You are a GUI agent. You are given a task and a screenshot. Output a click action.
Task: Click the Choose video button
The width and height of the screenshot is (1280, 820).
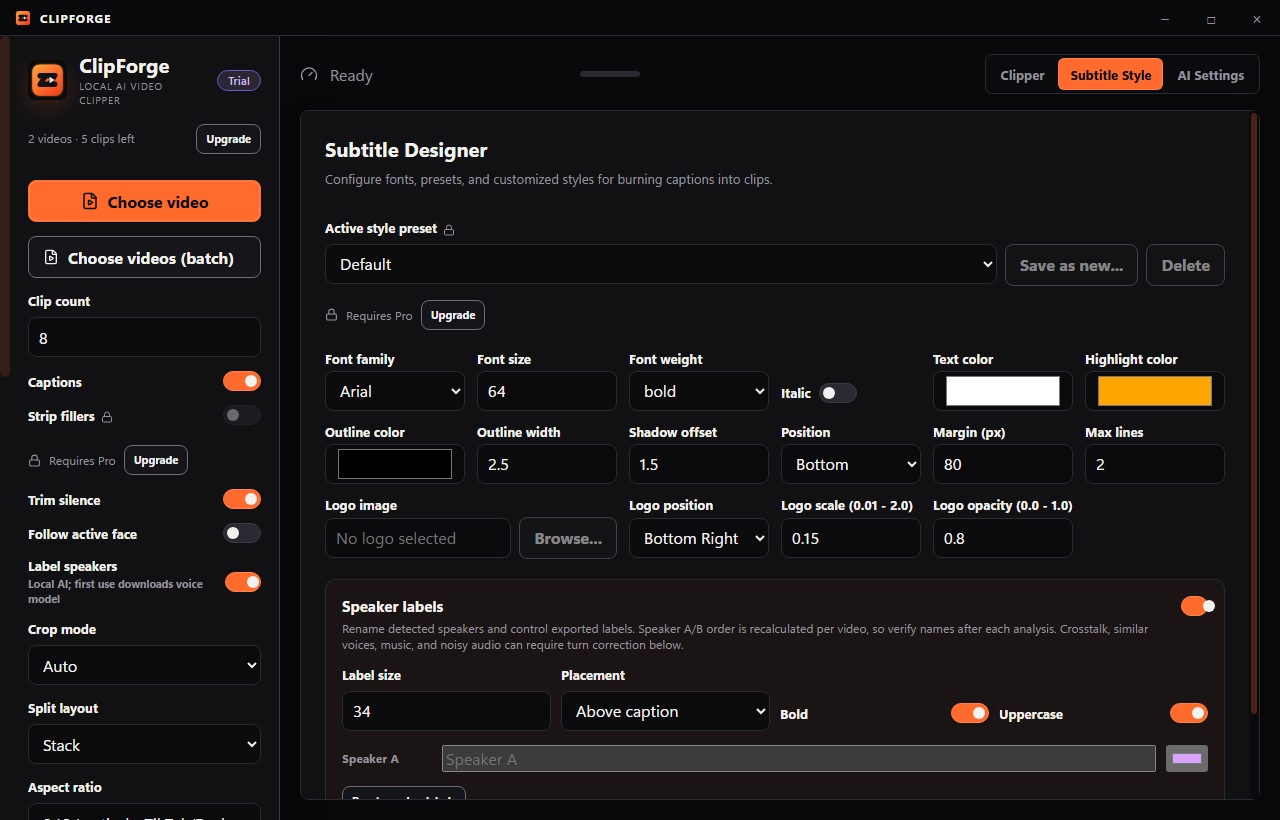pyautogui.click(x=144, y=201)
